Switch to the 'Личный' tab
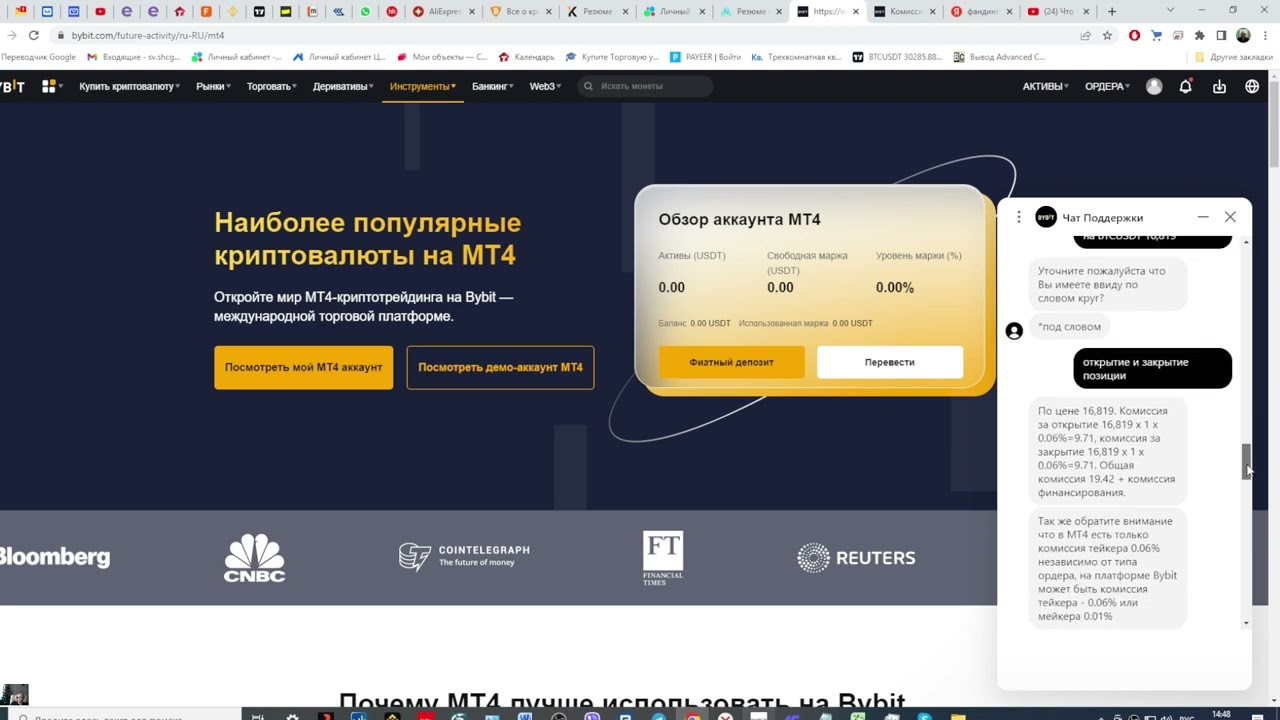 tap(673, 11)
